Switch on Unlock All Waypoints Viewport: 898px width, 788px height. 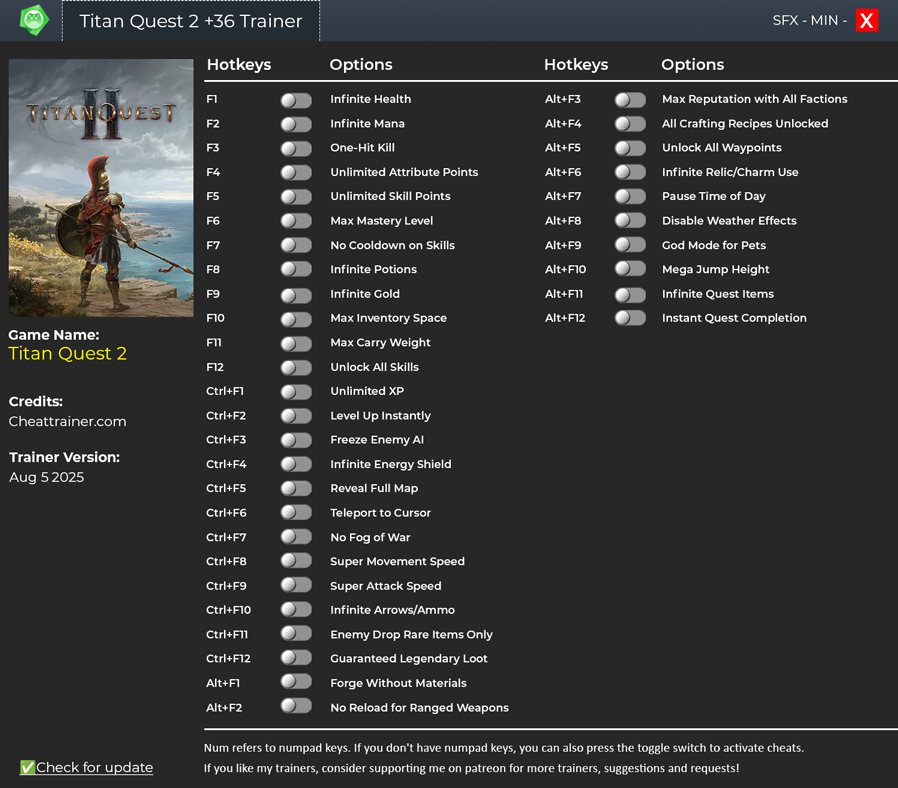click(630, 148)
